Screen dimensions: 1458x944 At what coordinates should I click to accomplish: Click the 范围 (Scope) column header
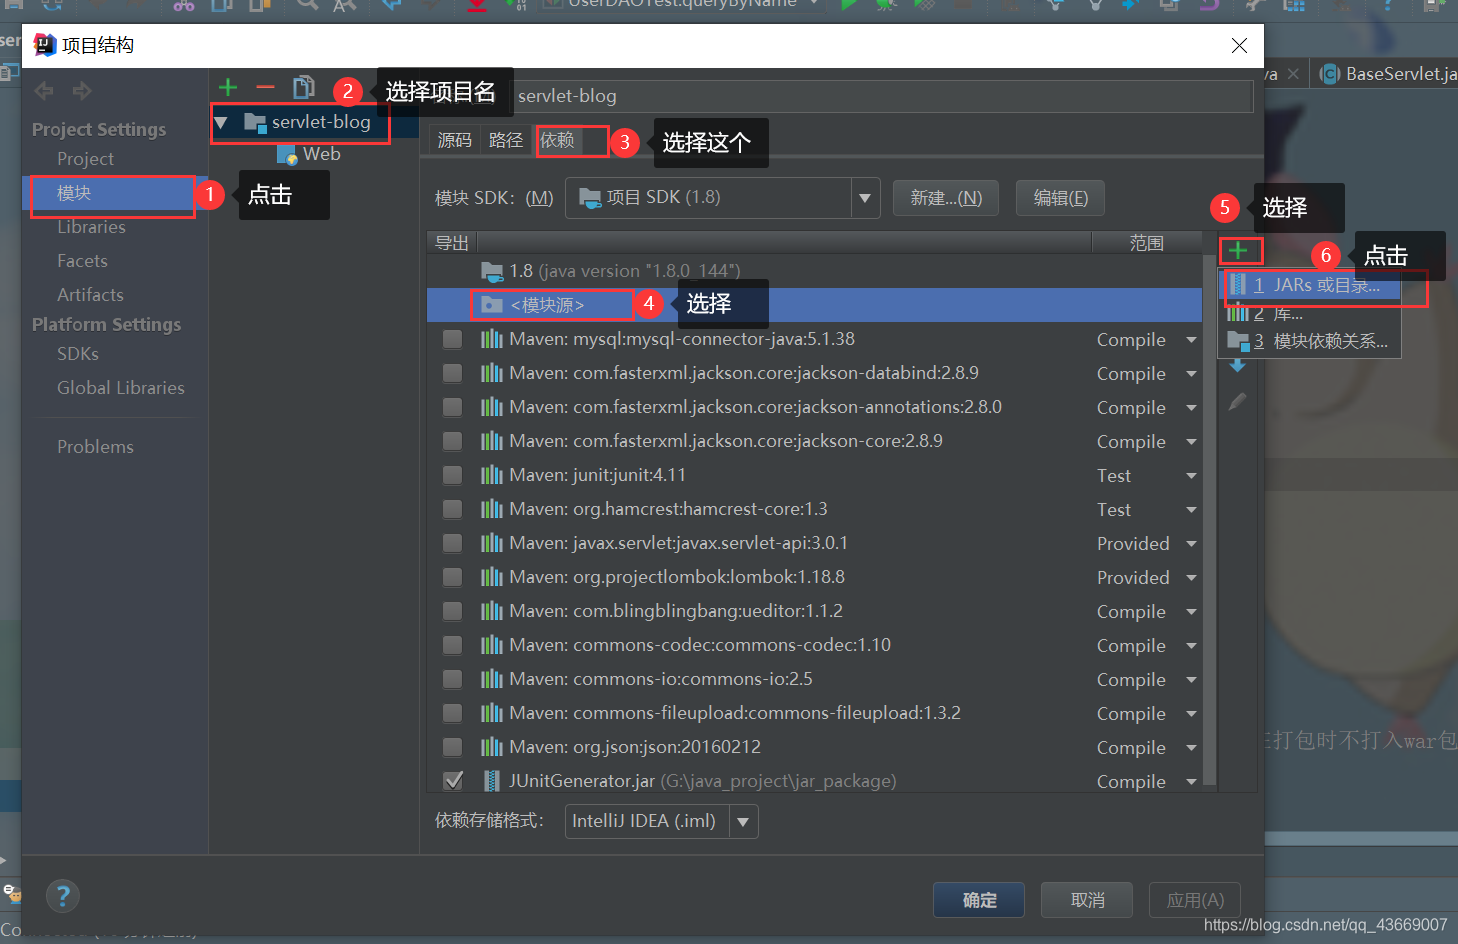tap(1147, 242)
